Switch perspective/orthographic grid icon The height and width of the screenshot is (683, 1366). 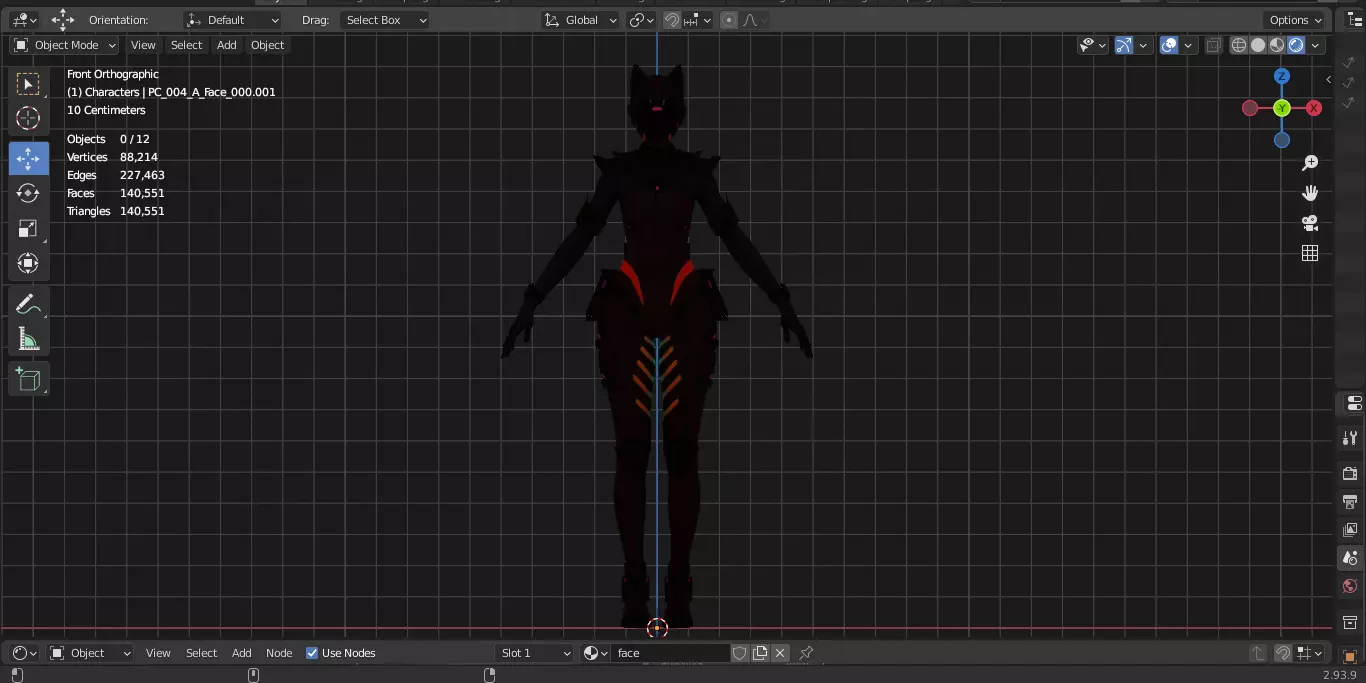click(x=1310, y=253)
